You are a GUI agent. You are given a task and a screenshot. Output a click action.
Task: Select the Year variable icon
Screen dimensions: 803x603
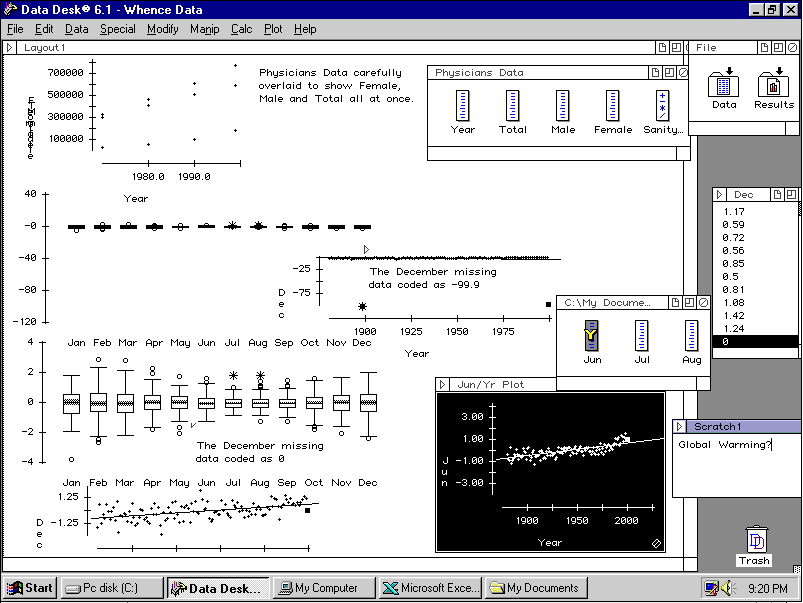[x=462, y=106]
